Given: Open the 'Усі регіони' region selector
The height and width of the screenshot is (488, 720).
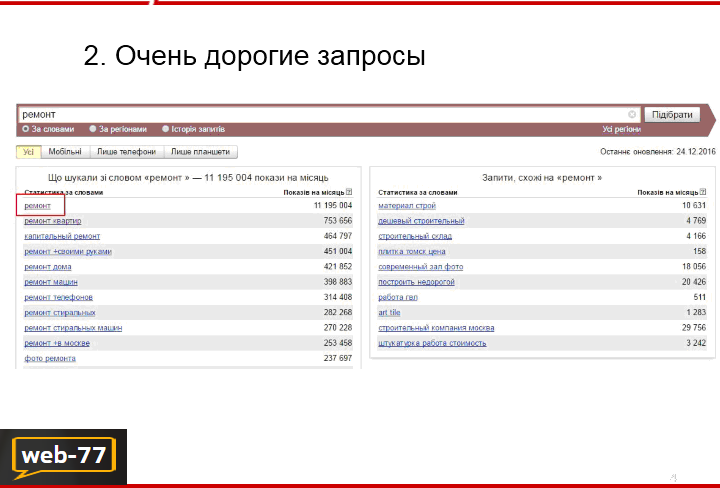Looking at the screenshot, I should (621, 129).
